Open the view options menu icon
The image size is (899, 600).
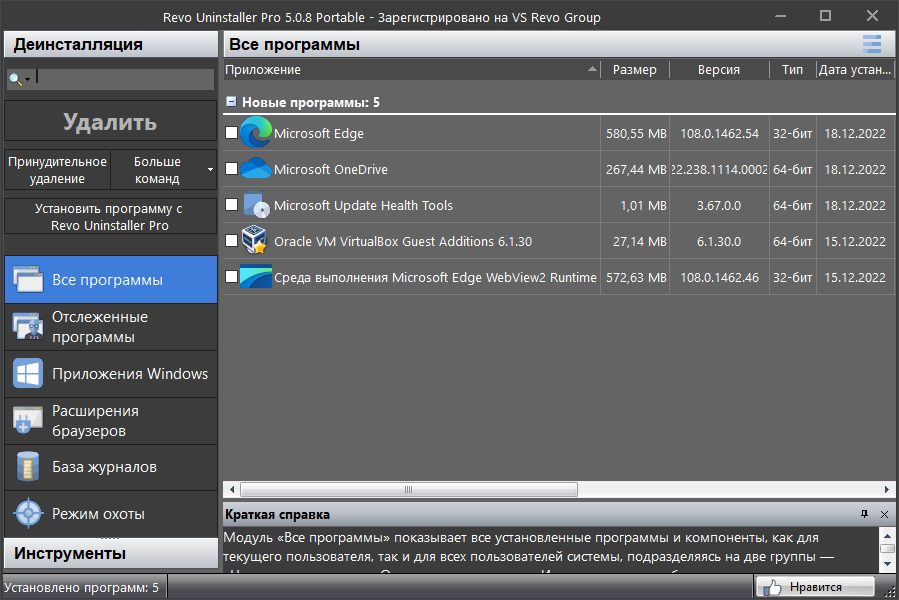coord(872,44)
